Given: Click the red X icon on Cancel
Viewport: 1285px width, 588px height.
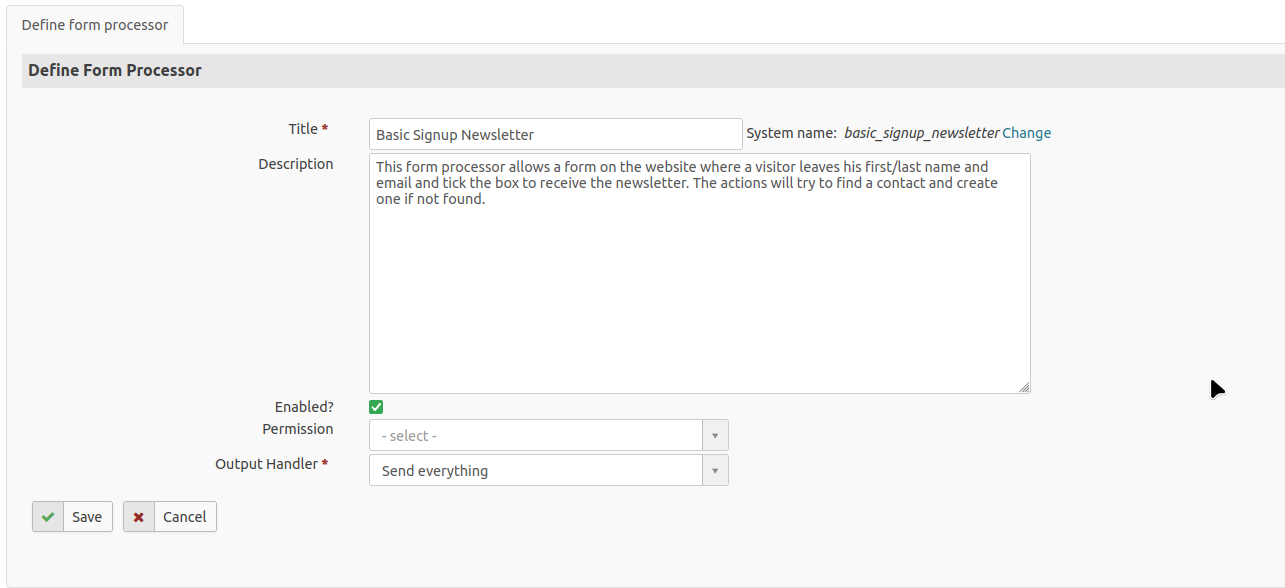Looking at the screenshot, I should click(139, 517).
